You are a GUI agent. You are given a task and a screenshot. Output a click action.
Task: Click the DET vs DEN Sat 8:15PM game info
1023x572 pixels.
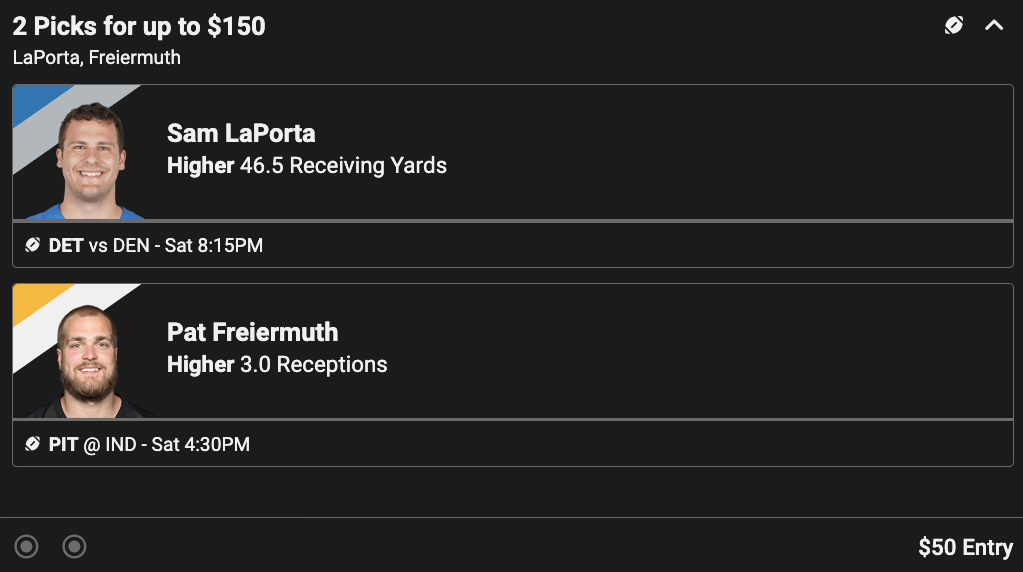156,245
